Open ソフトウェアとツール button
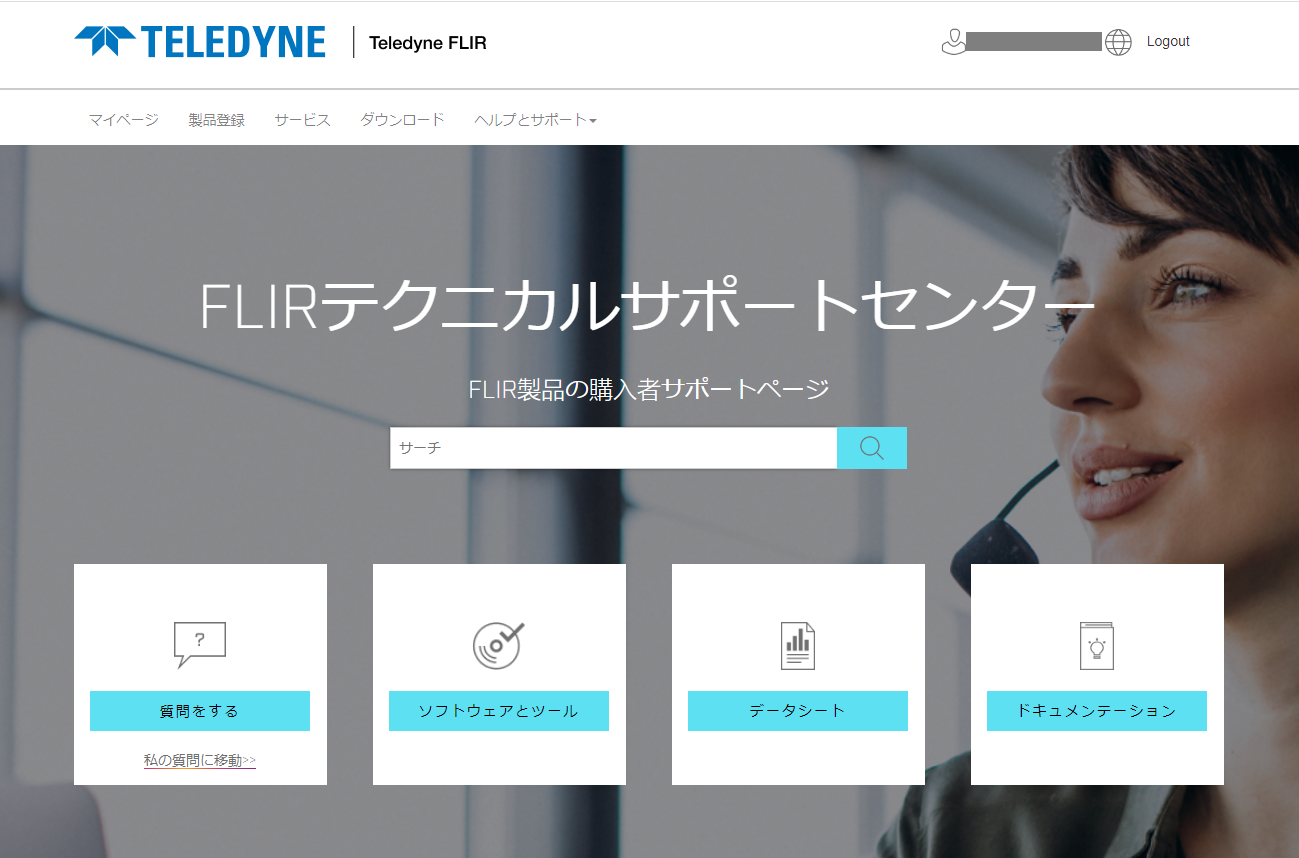Screen dimensions: 1299x858 [x=499, y=711]
